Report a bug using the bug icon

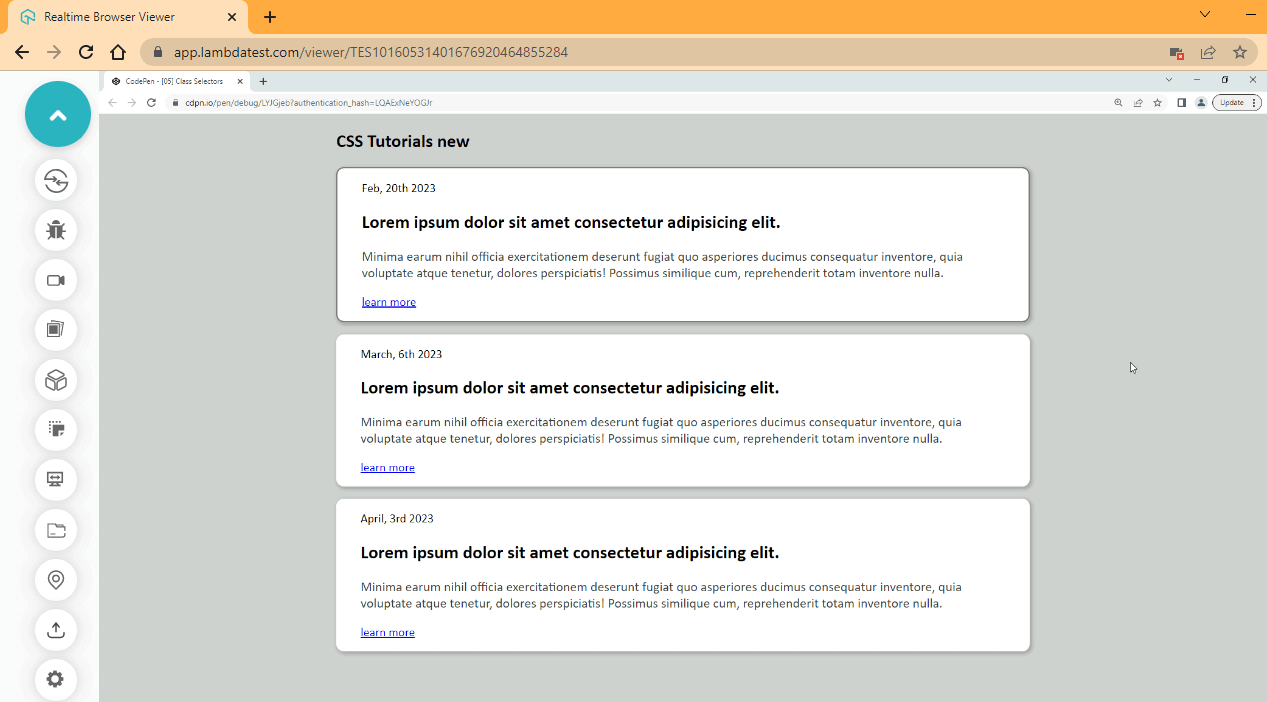click(55, 230)
